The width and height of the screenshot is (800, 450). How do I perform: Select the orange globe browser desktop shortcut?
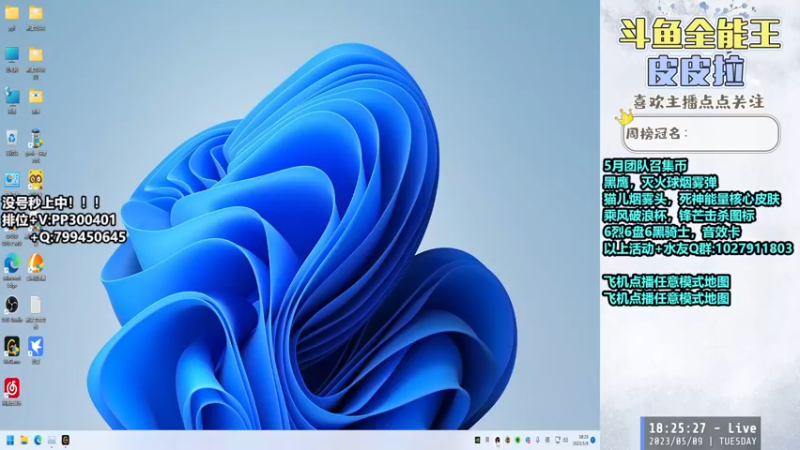[x=36, y=263]
